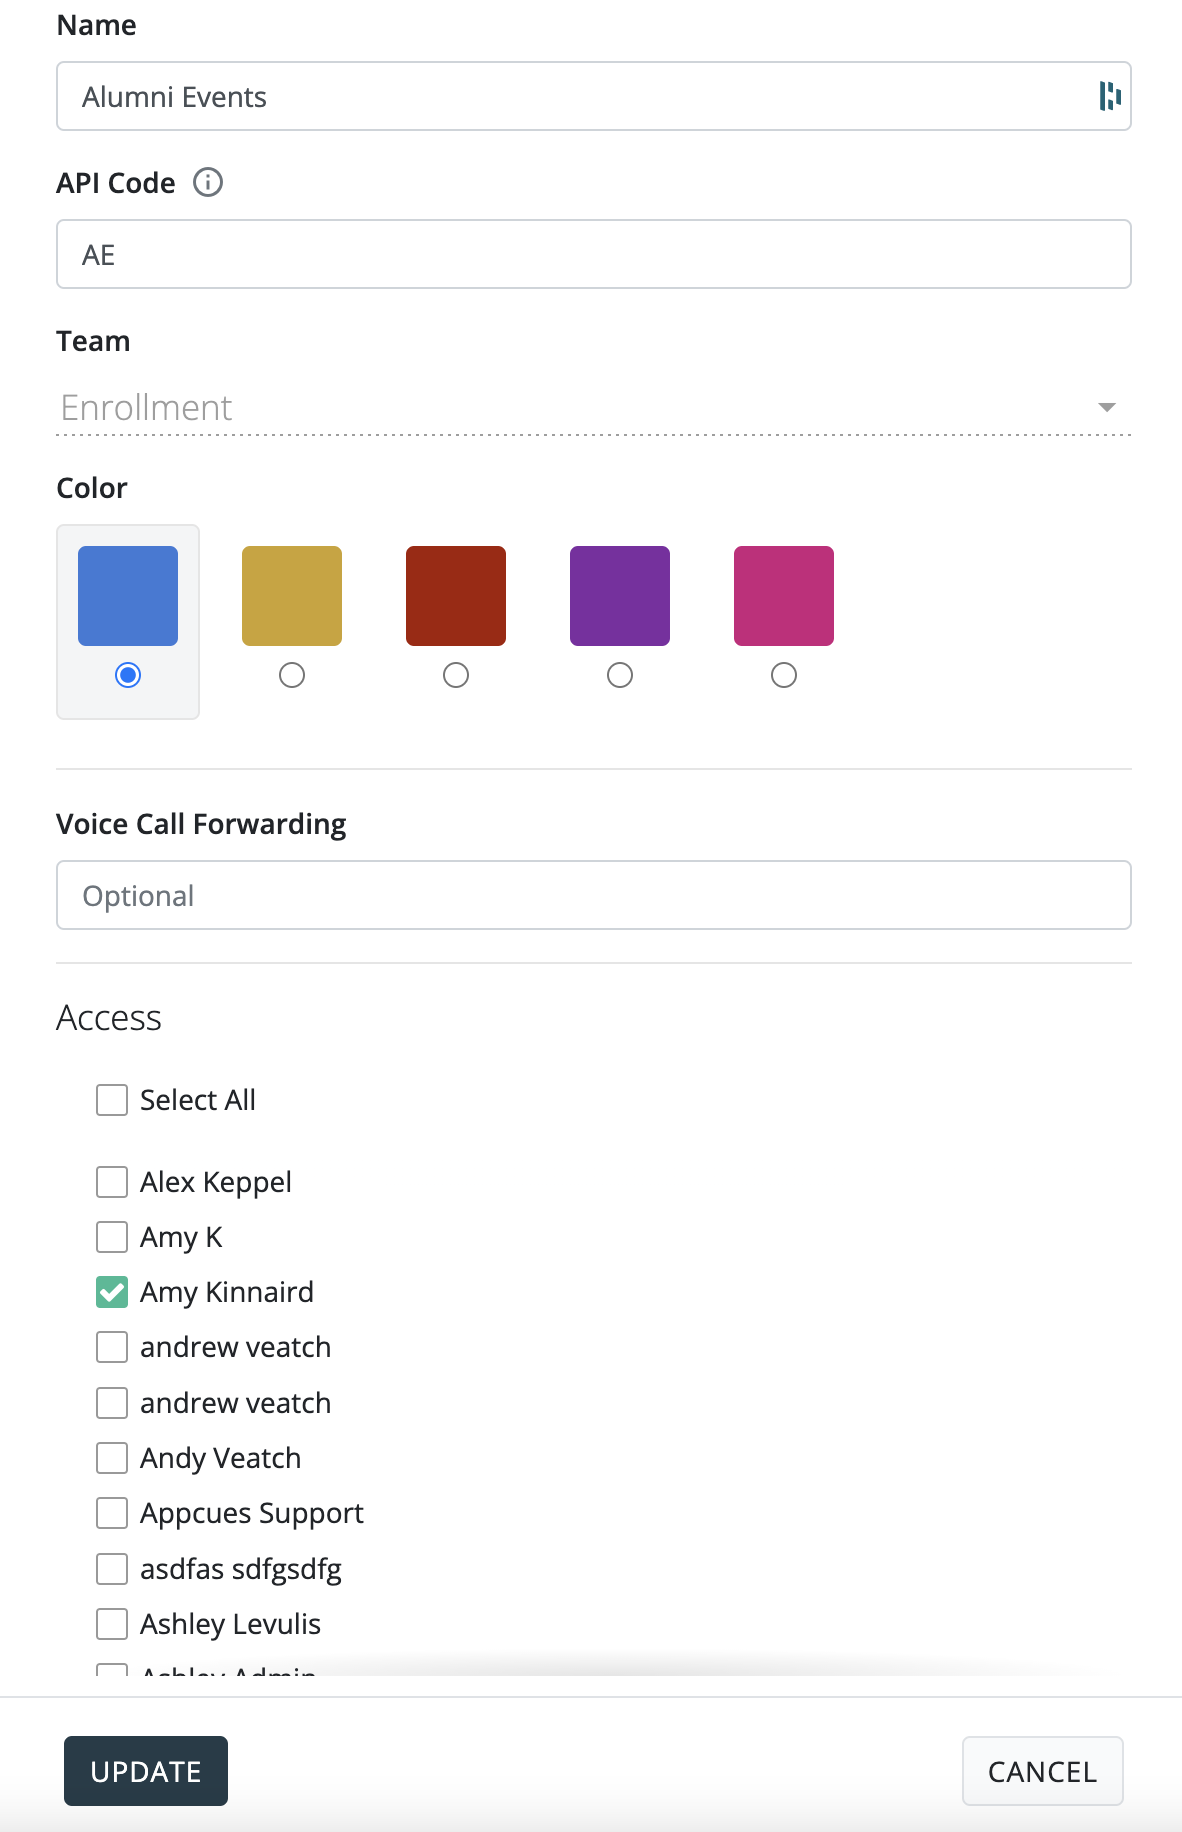This screenshot has height=1832, width=1182.
Task: Open the Team dropdown arrow
Action: (x=1106, y=408)
